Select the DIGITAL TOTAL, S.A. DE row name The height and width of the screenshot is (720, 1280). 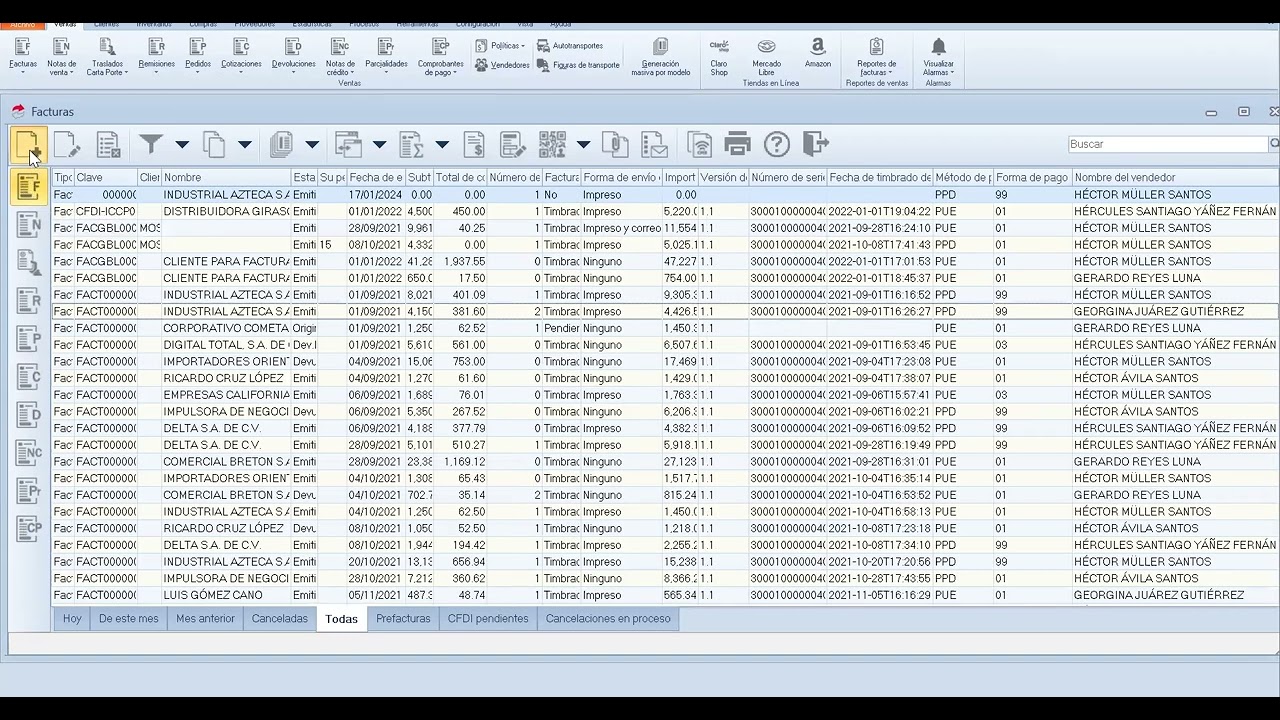[x=226, y=345]
